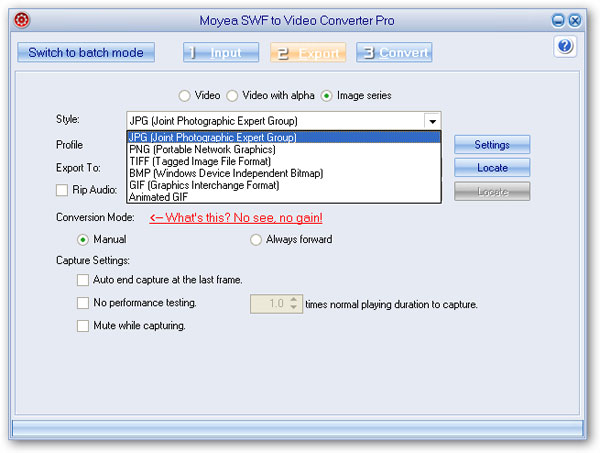600x453 pixels.
Task: Go to the Input step tab
Action: (x=221, y=52)
